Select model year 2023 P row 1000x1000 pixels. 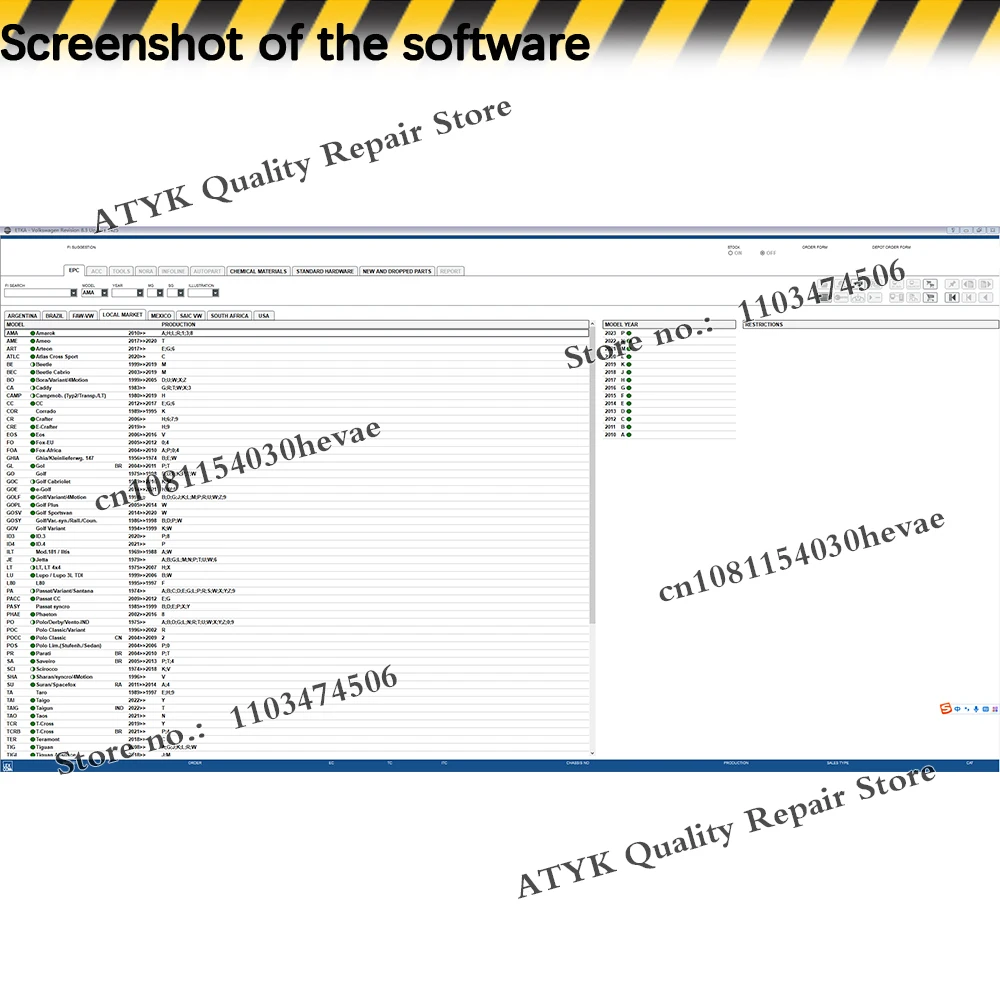669,333
